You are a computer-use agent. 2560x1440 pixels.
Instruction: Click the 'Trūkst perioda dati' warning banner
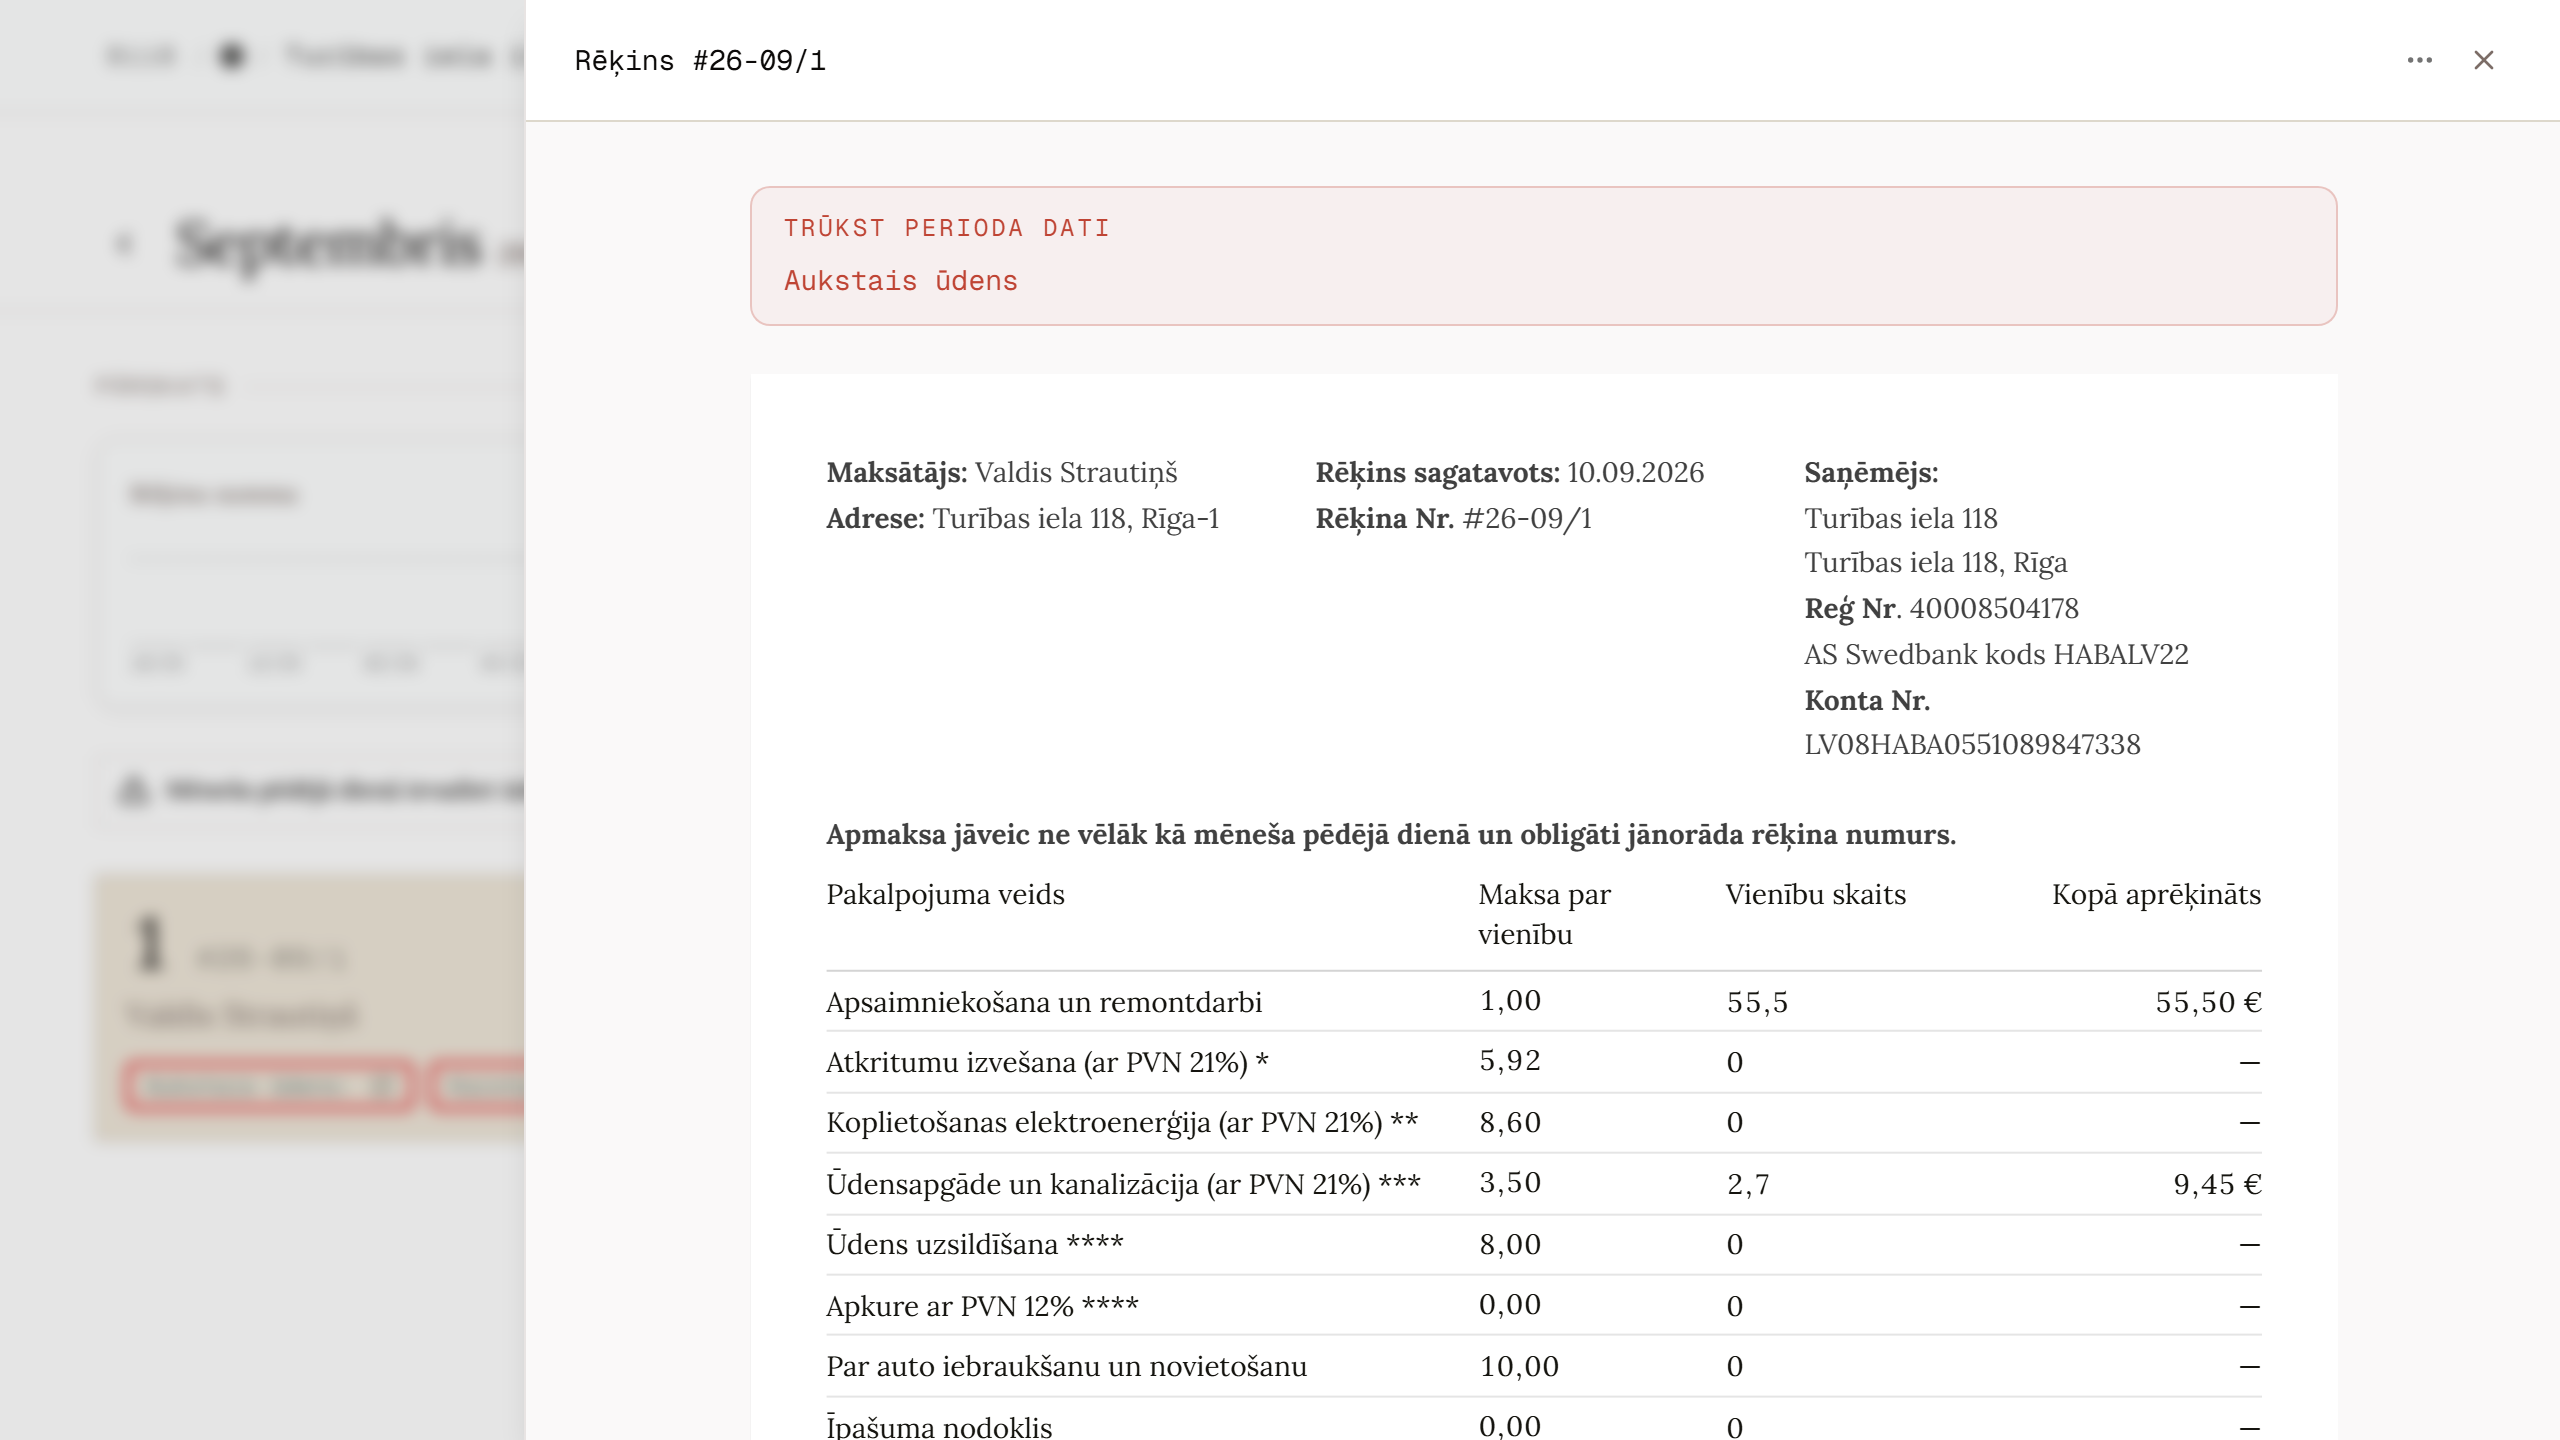coord(1543,255)
